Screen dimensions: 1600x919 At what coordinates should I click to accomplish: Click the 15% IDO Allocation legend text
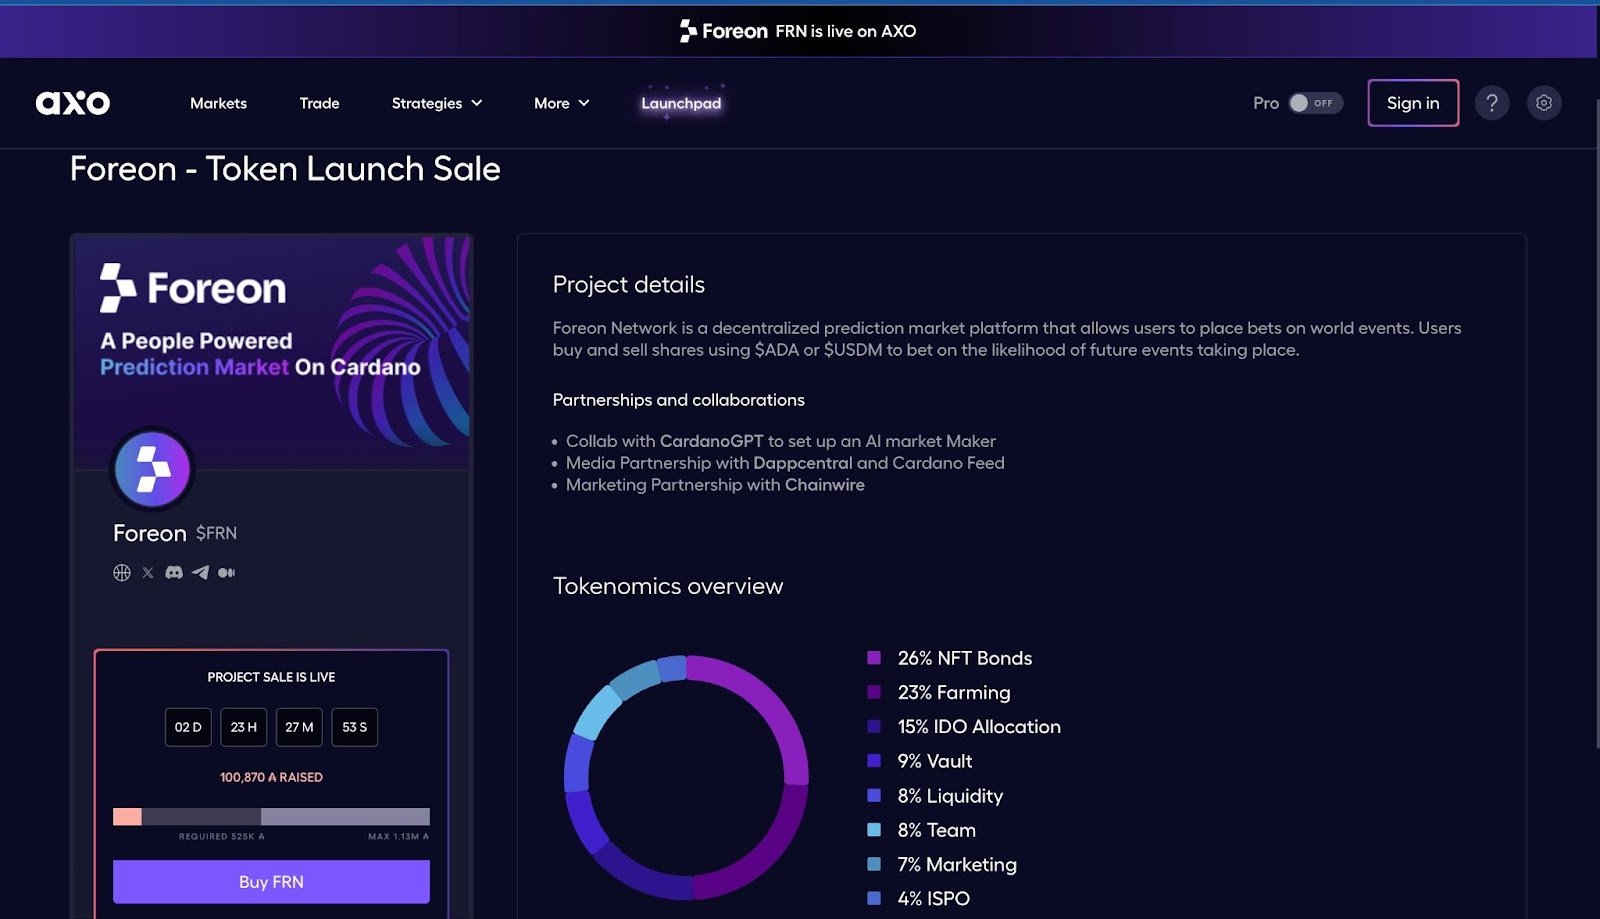979,727
